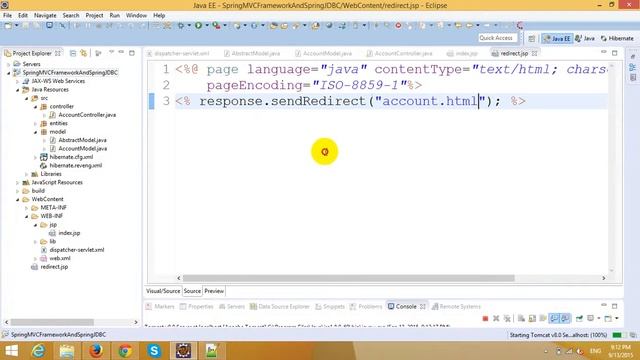Collapse the controller package node
Image resolution: width=640 pixels, height=360 pixels.
coord(36,107)
